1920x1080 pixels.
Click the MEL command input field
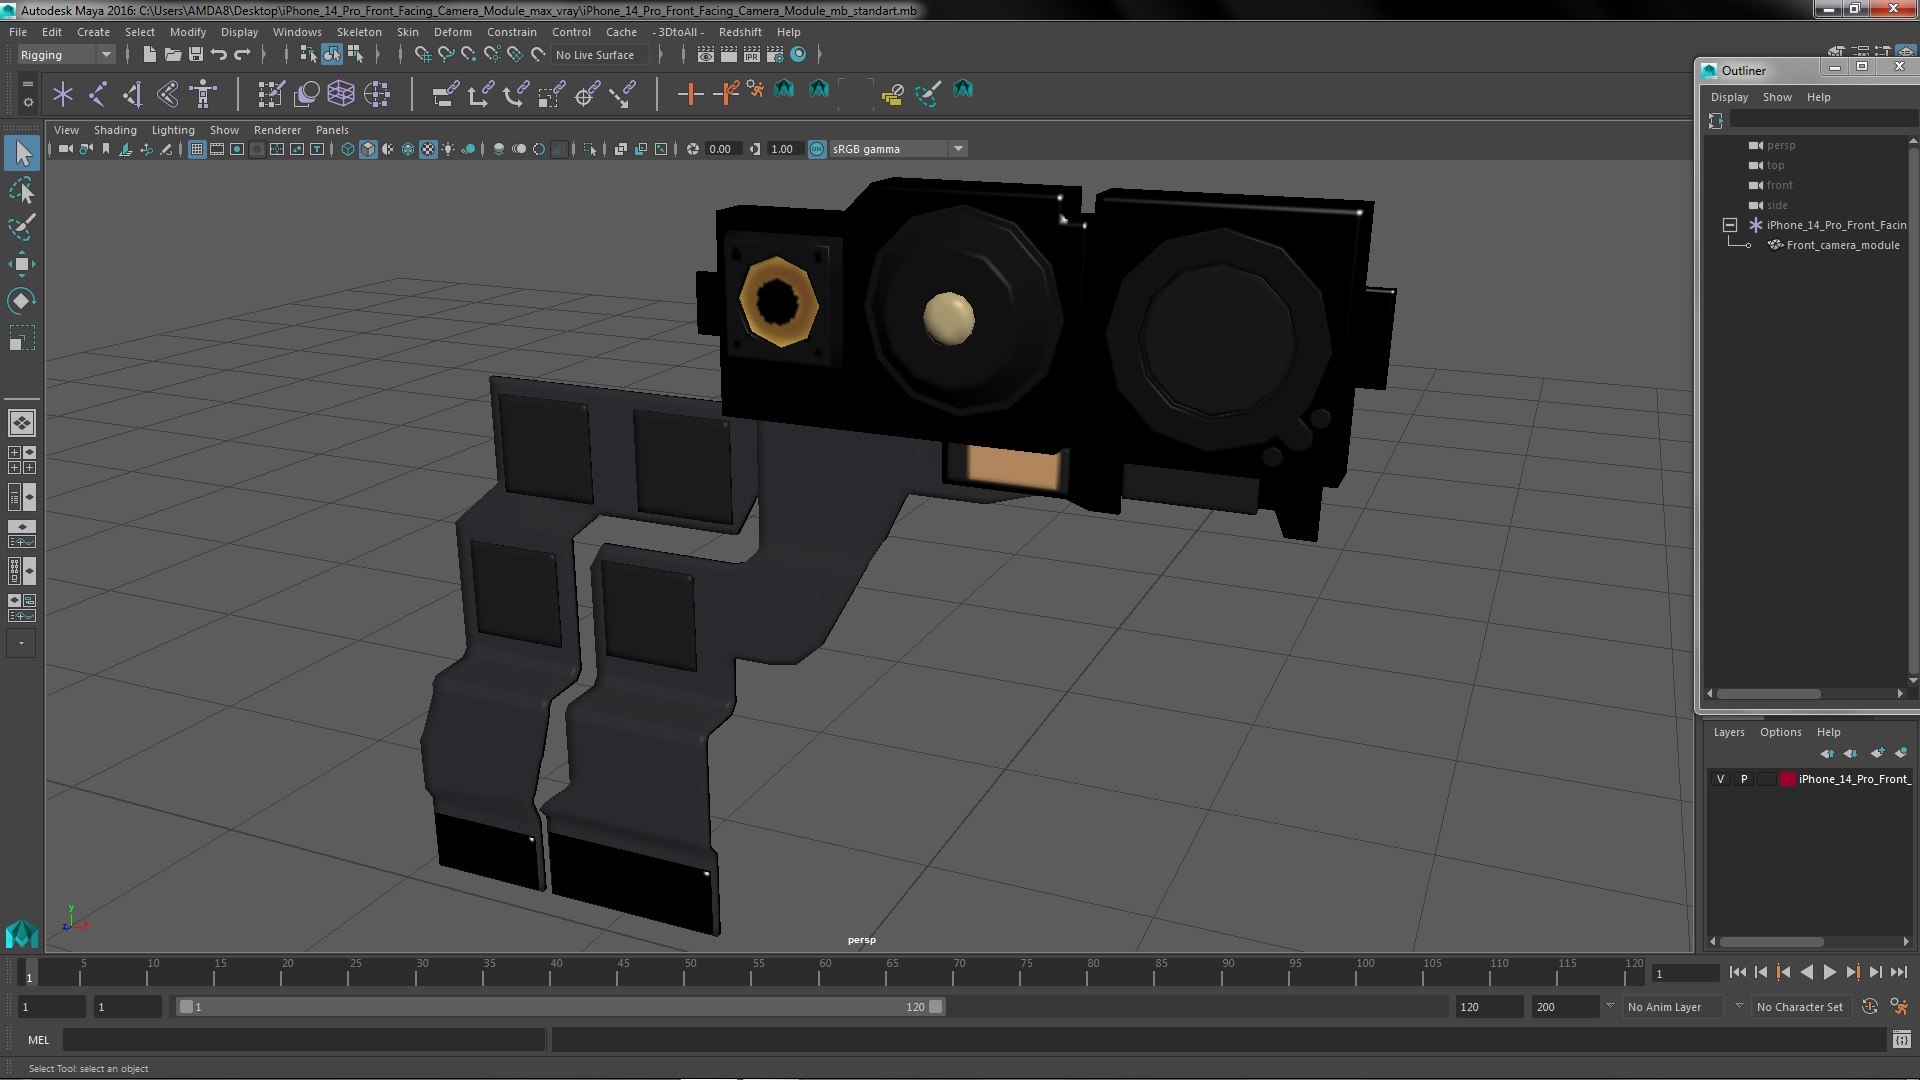[x=304, y=1040]
